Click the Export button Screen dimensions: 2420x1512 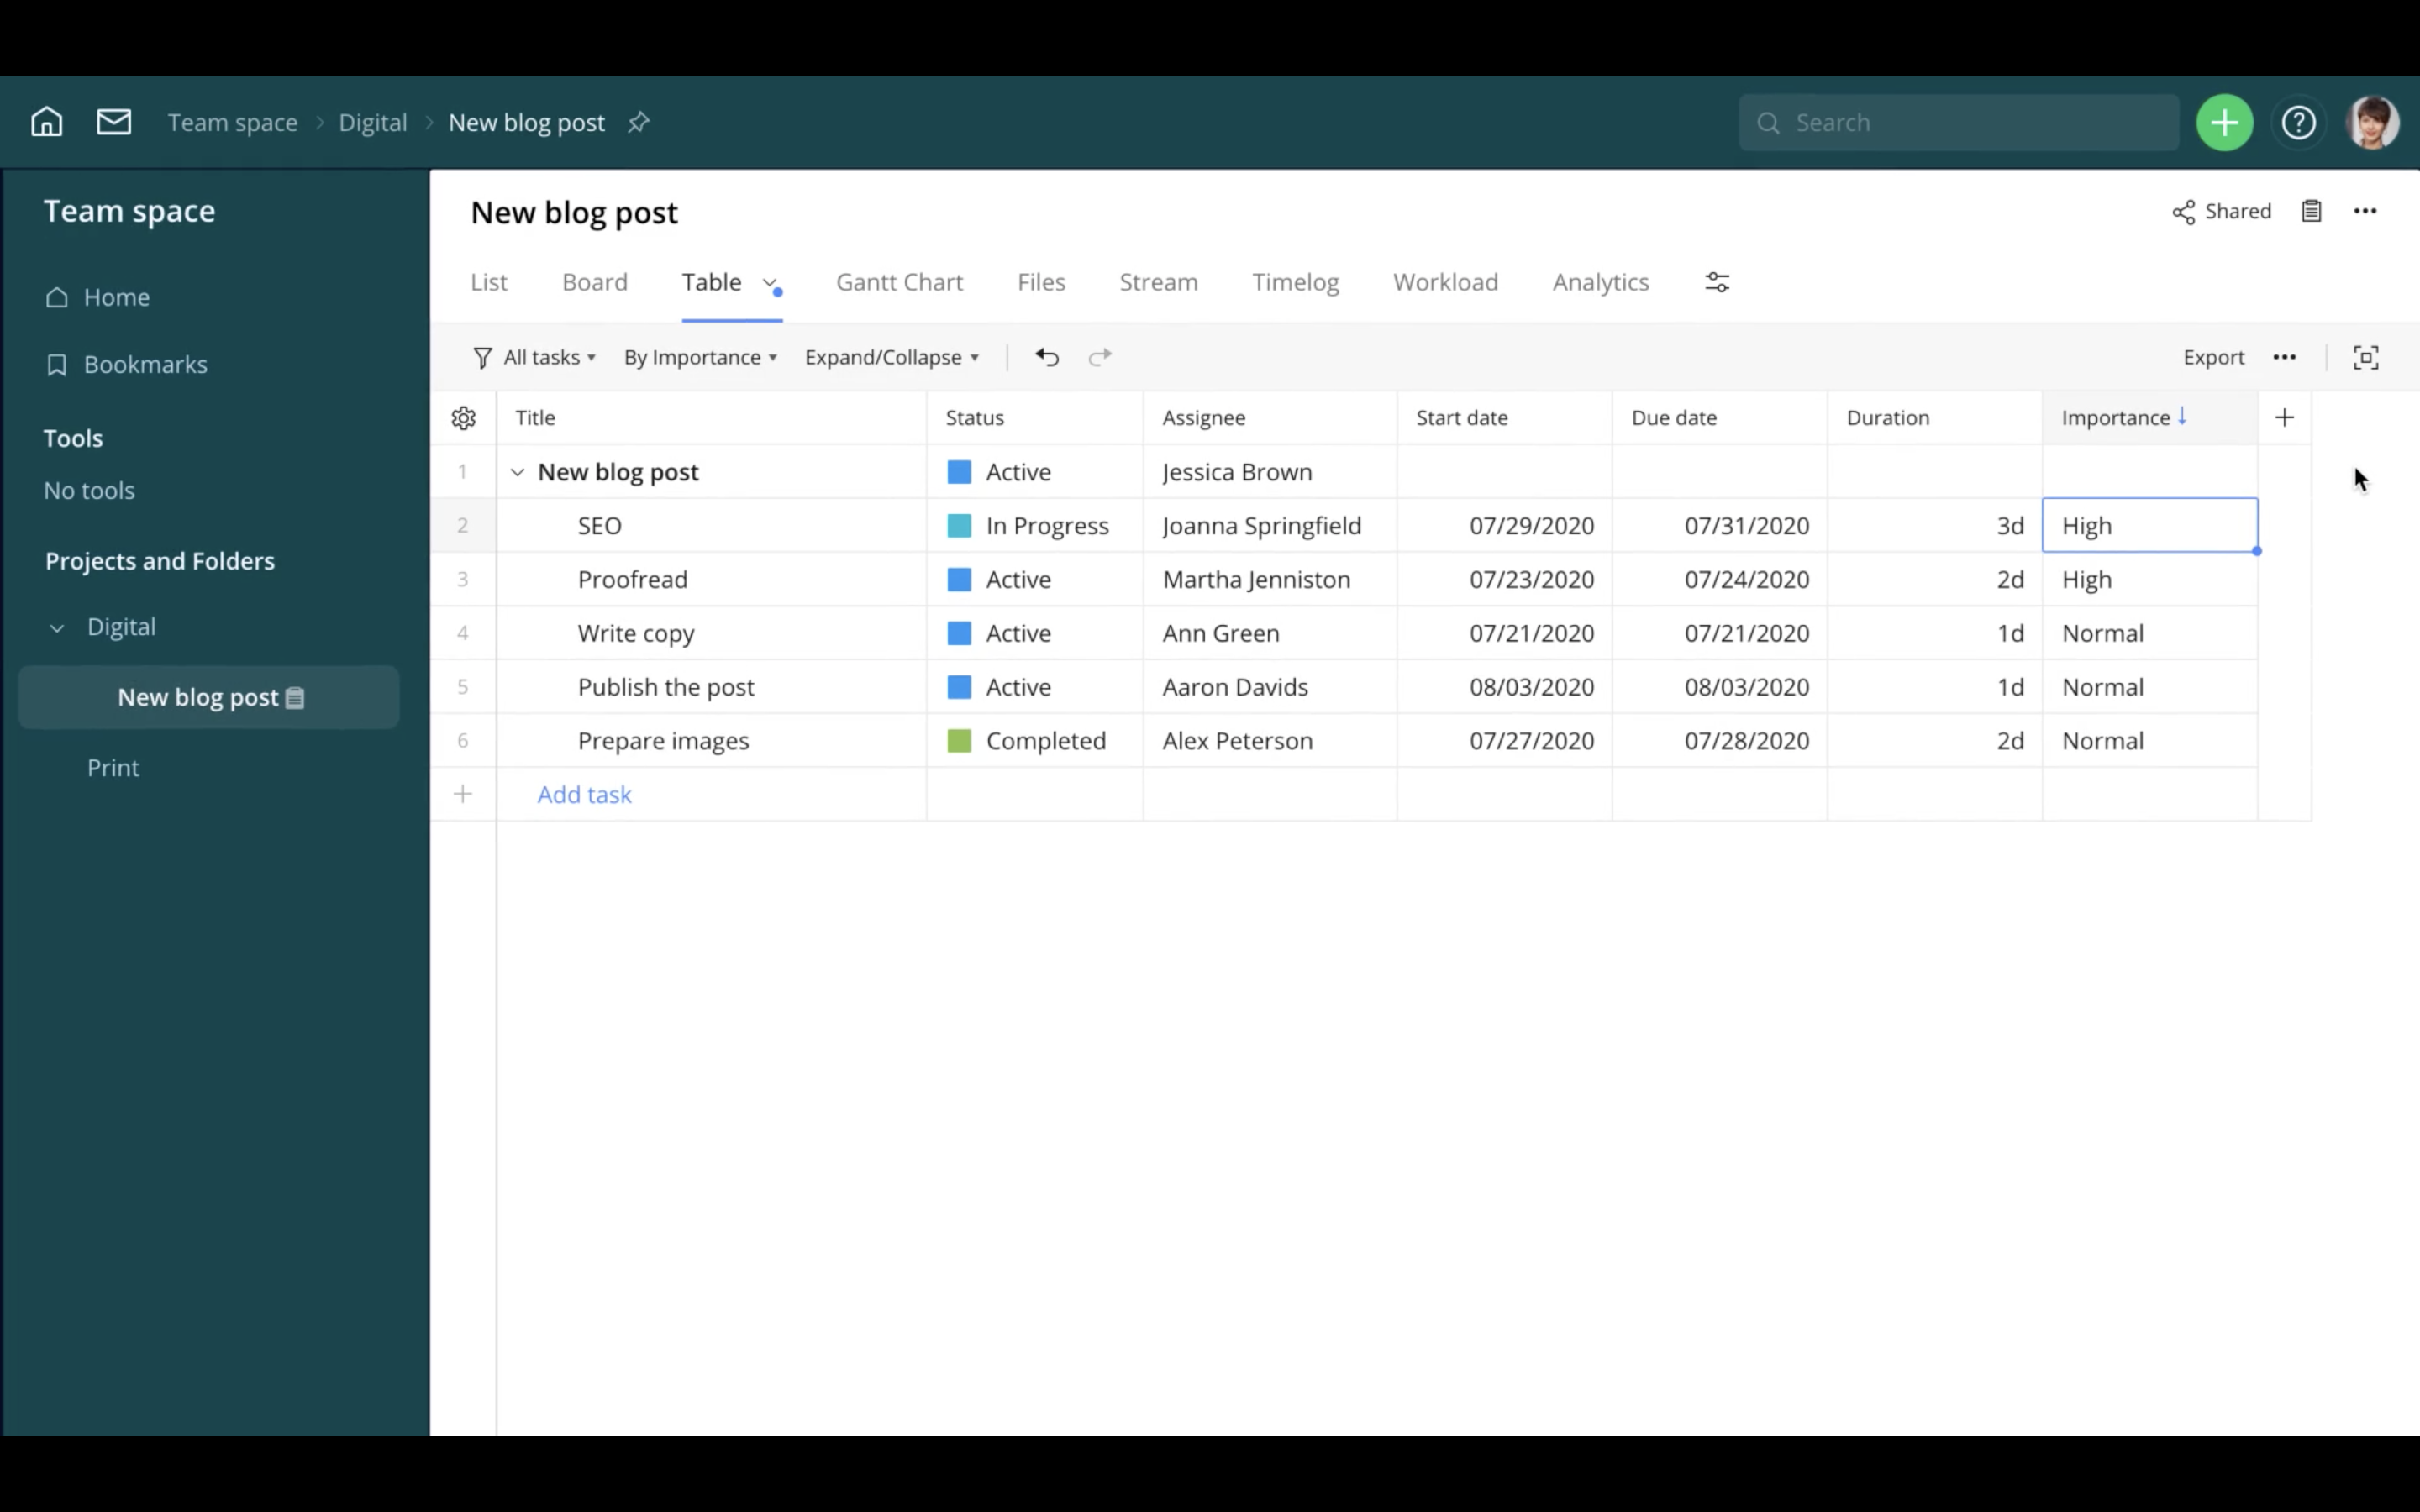2214,357
